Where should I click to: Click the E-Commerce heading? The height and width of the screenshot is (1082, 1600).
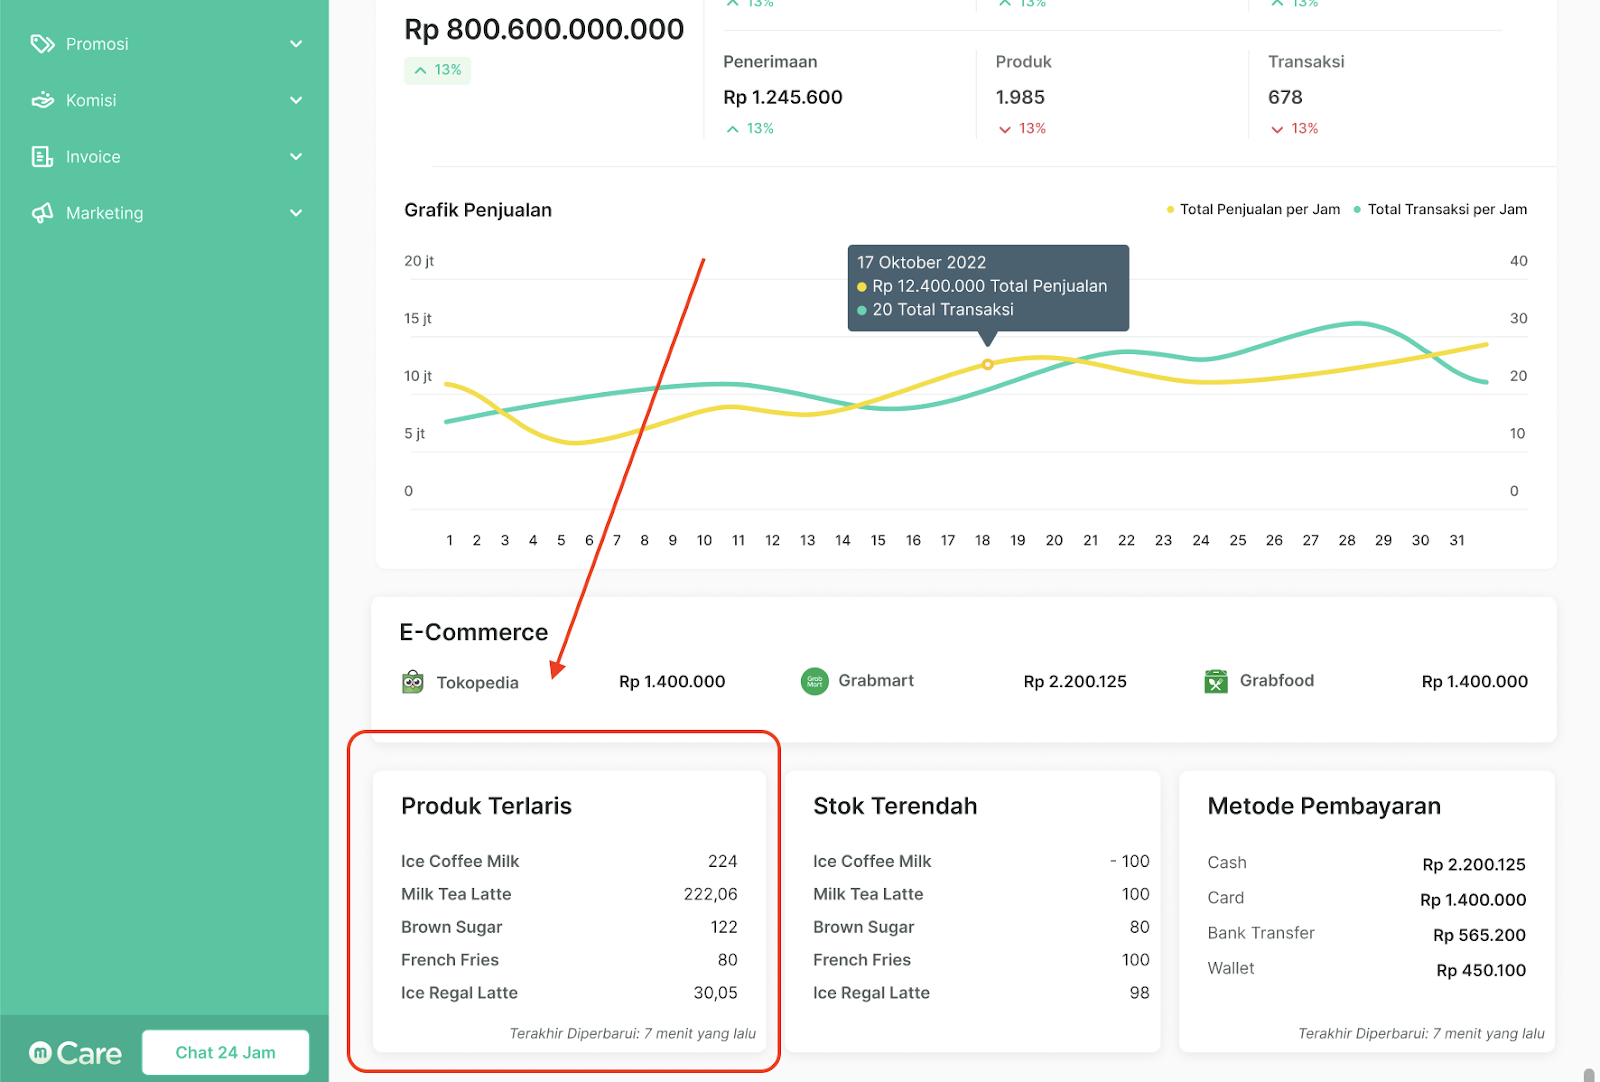[x=474, y=632]
